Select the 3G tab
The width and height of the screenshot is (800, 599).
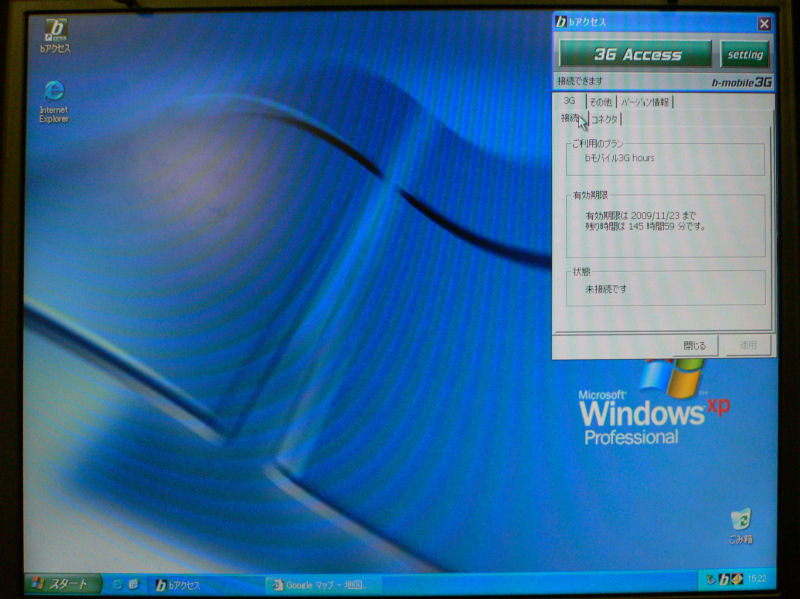click(570, 101)
